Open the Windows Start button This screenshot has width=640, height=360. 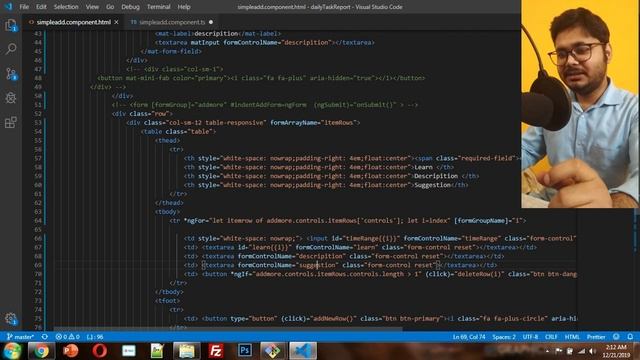pos(12,351)
